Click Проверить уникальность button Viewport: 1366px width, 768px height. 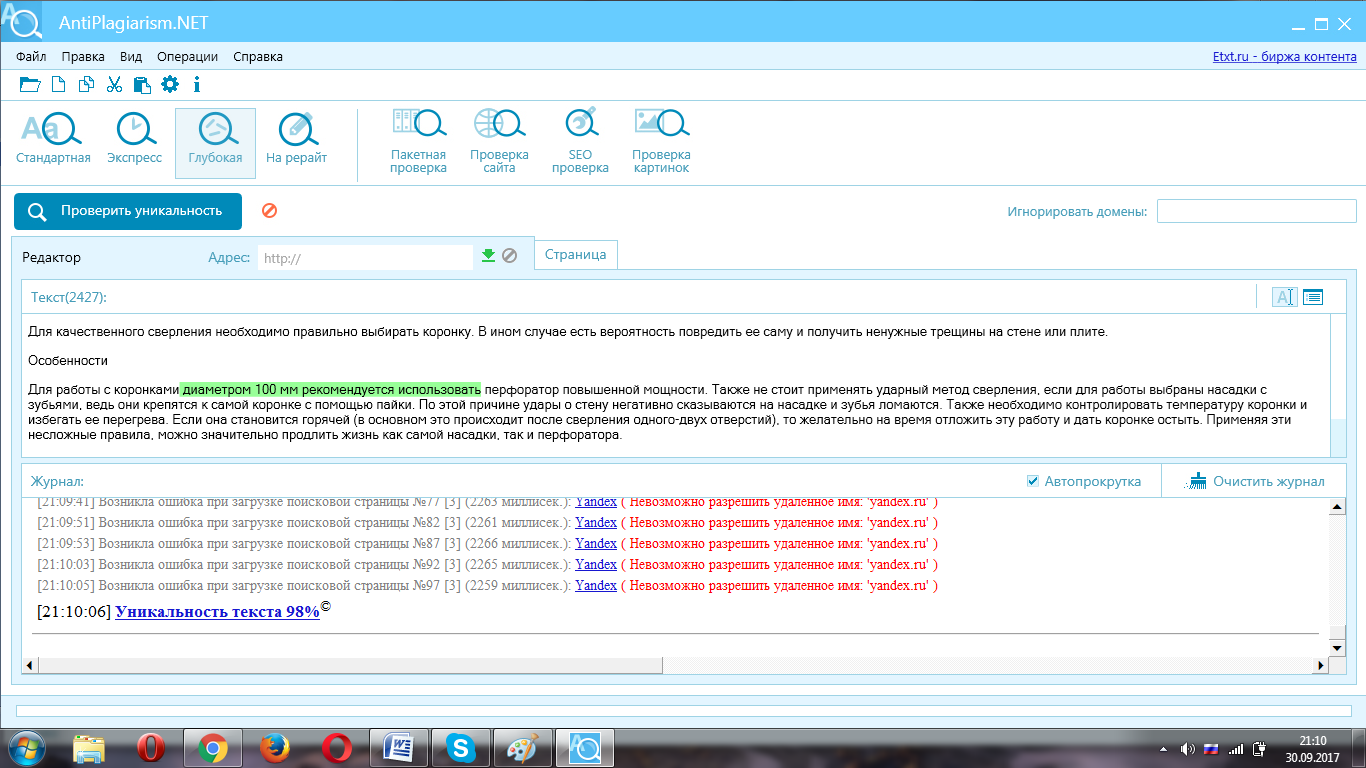(128, 211)
